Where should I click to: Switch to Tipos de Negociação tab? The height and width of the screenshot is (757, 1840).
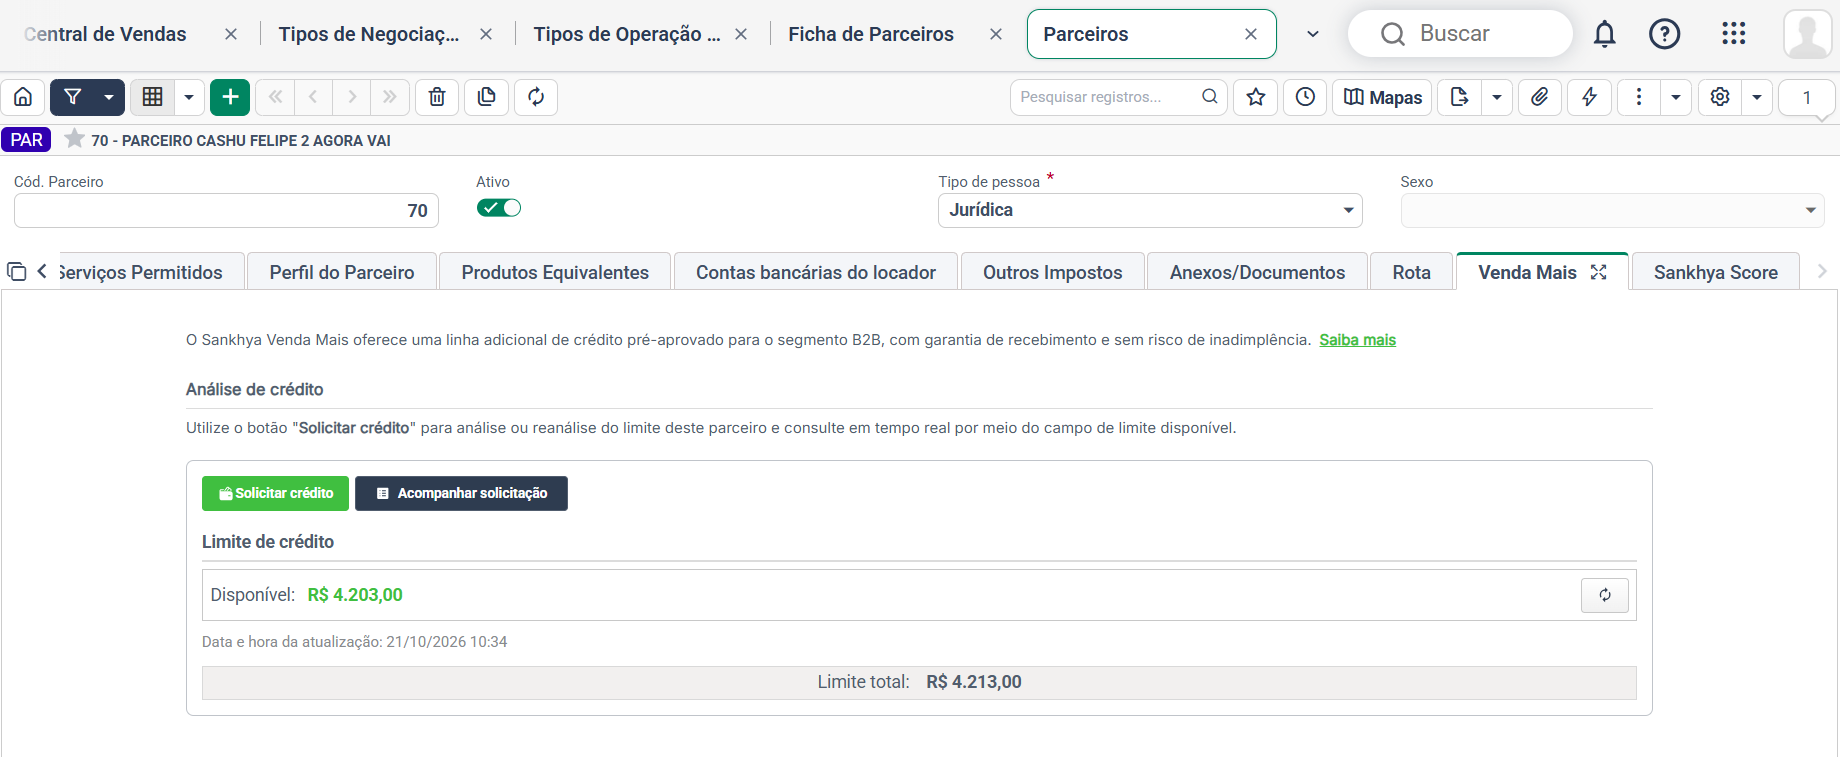point(369,34)
